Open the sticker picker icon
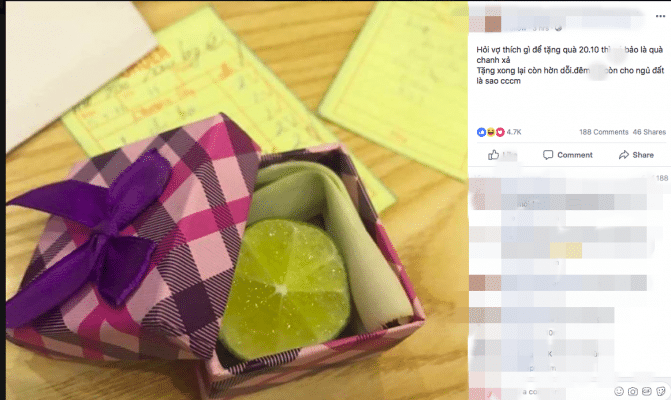This screenshot has height=400, width=671. click(x=661, y=391)
